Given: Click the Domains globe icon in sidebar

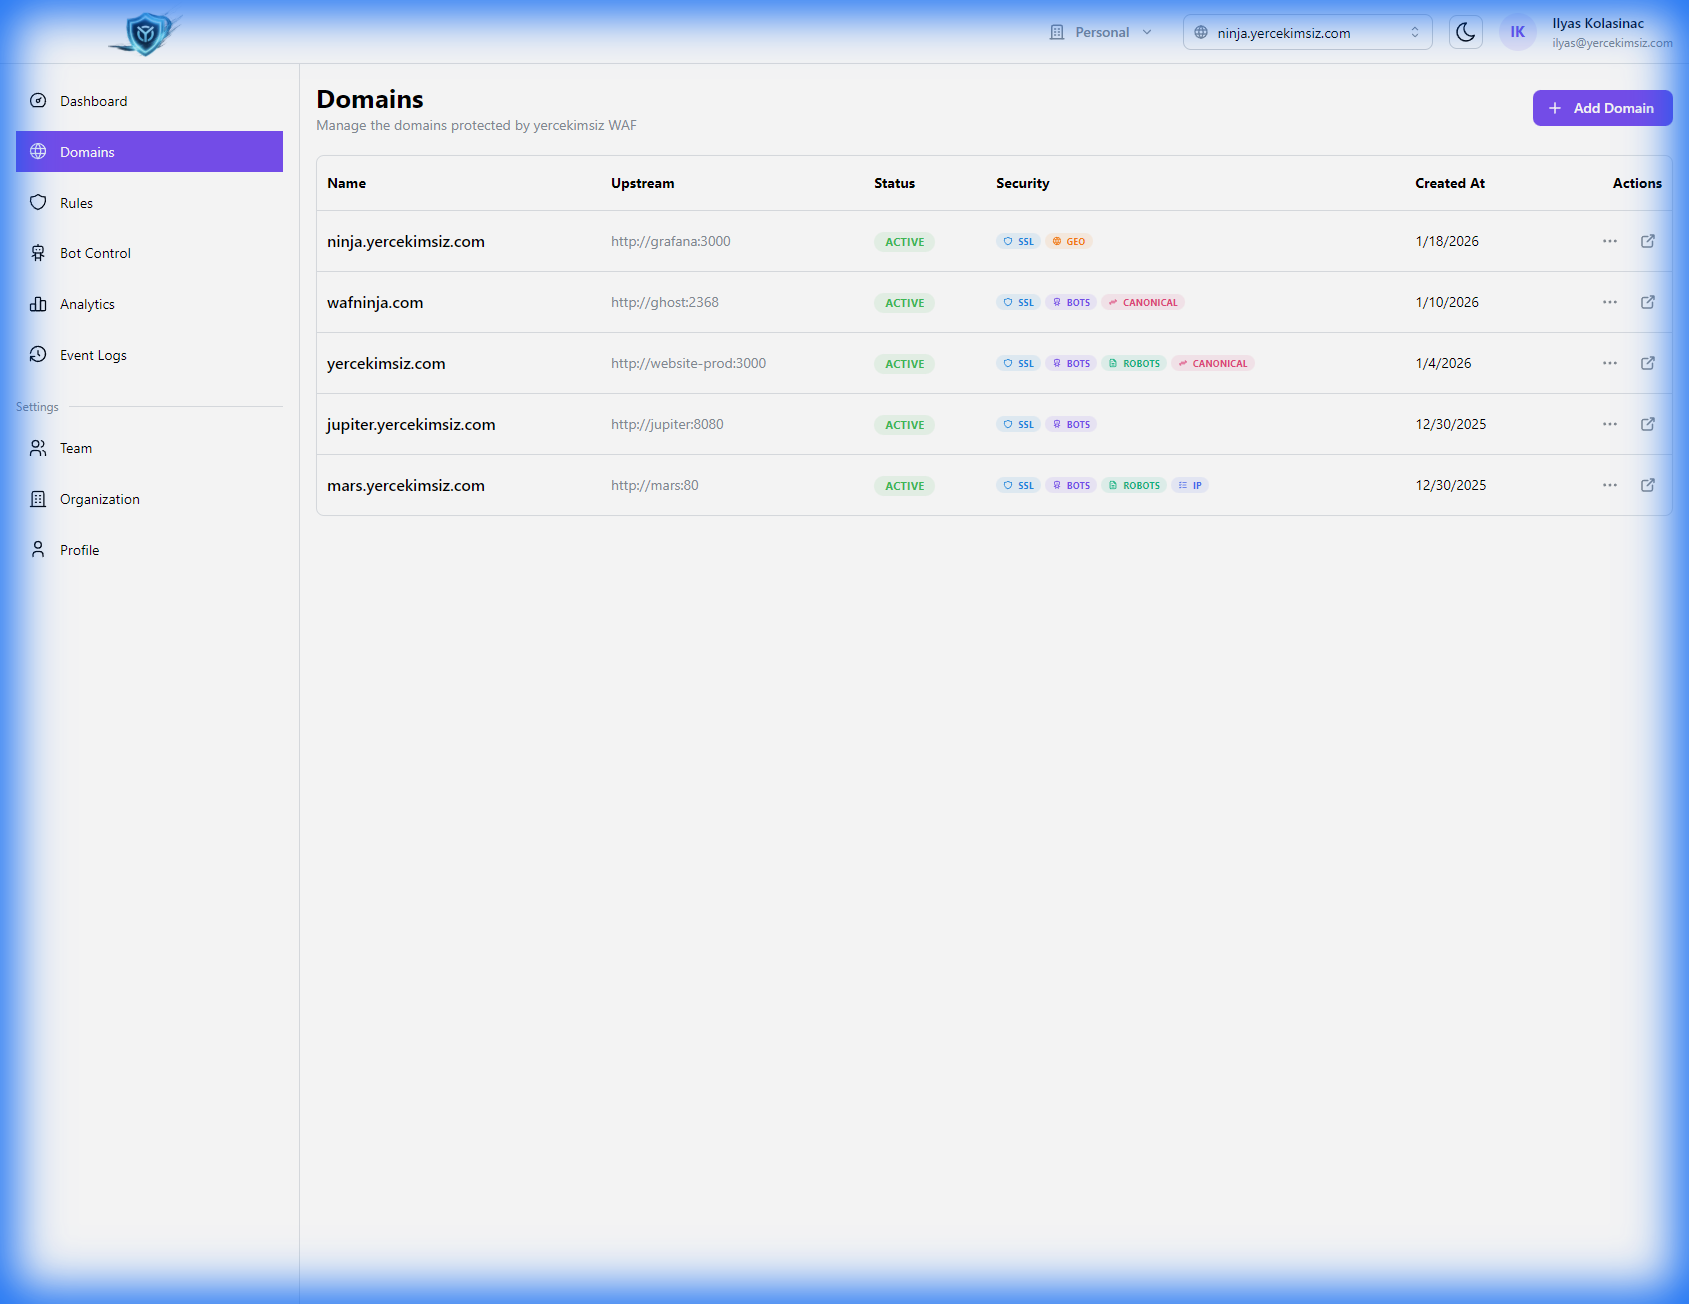Looking at the screenshot, I should pyautogui.click(x=38, y=151).
